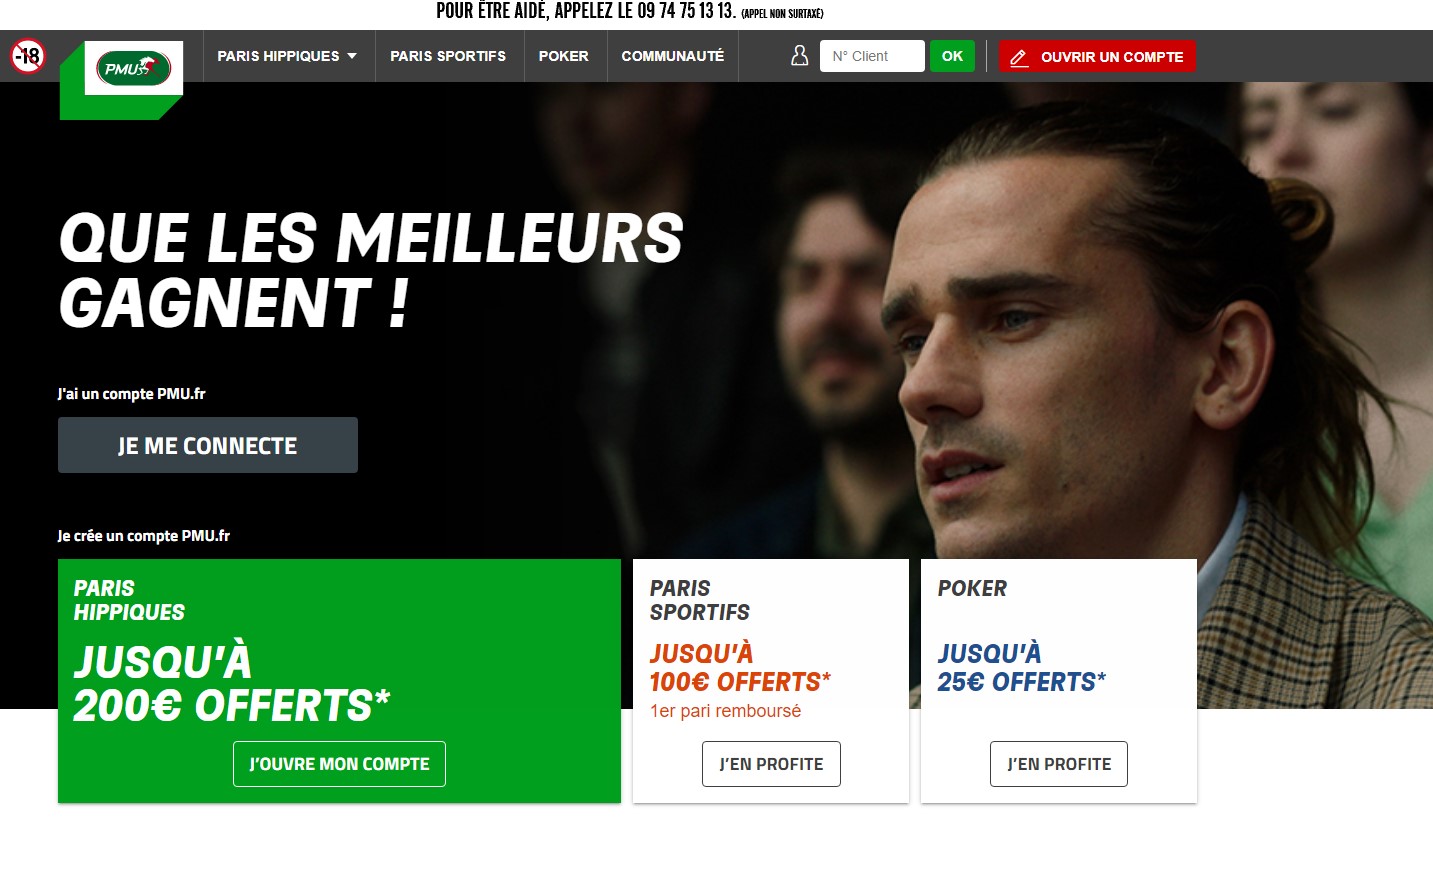Click the N° Client input field
1433x870 pixels.
[x=872, y=56]
